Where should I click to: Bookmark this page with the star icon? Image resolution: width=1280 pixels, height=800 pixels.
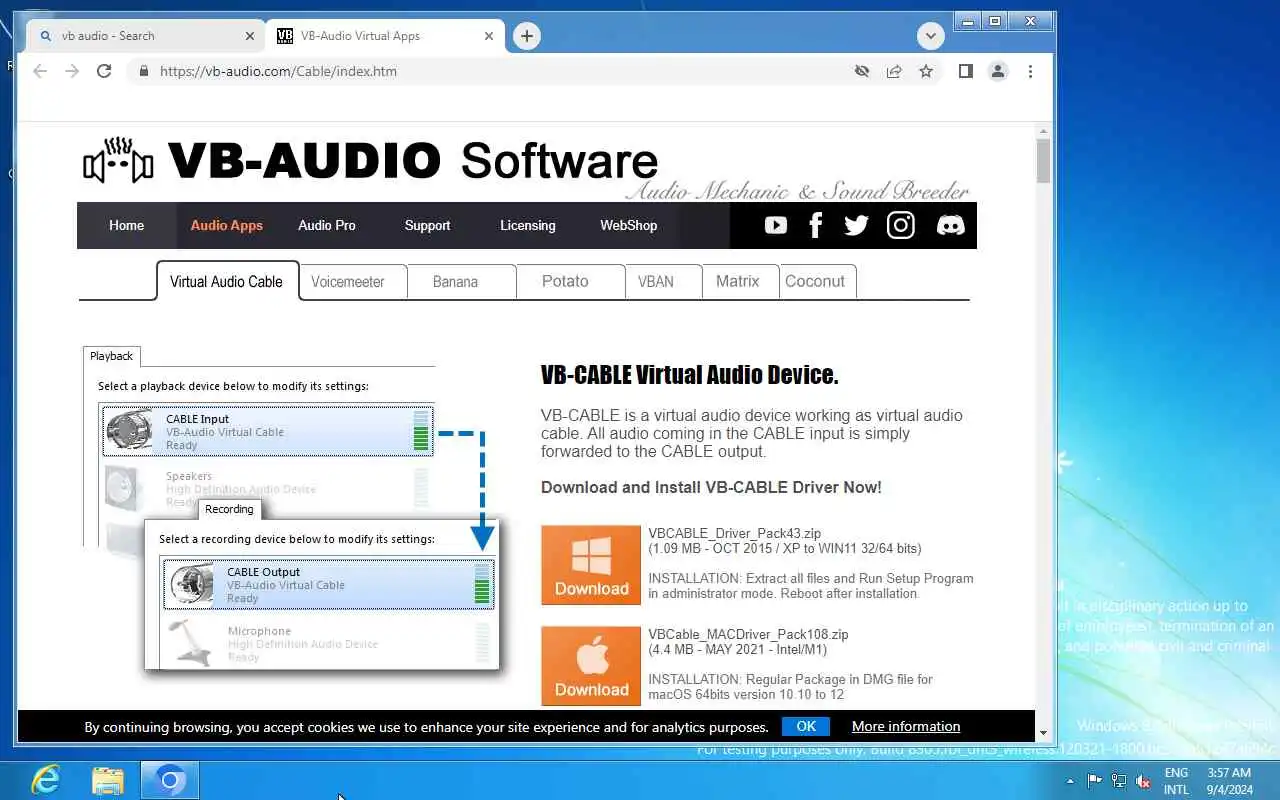926,71
